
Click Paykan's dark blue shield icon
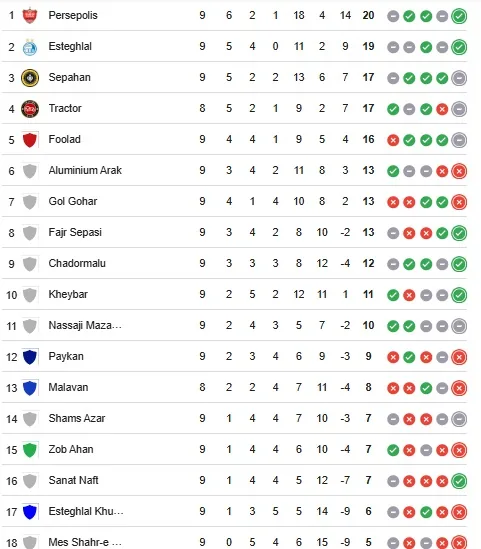pos(30,357)
